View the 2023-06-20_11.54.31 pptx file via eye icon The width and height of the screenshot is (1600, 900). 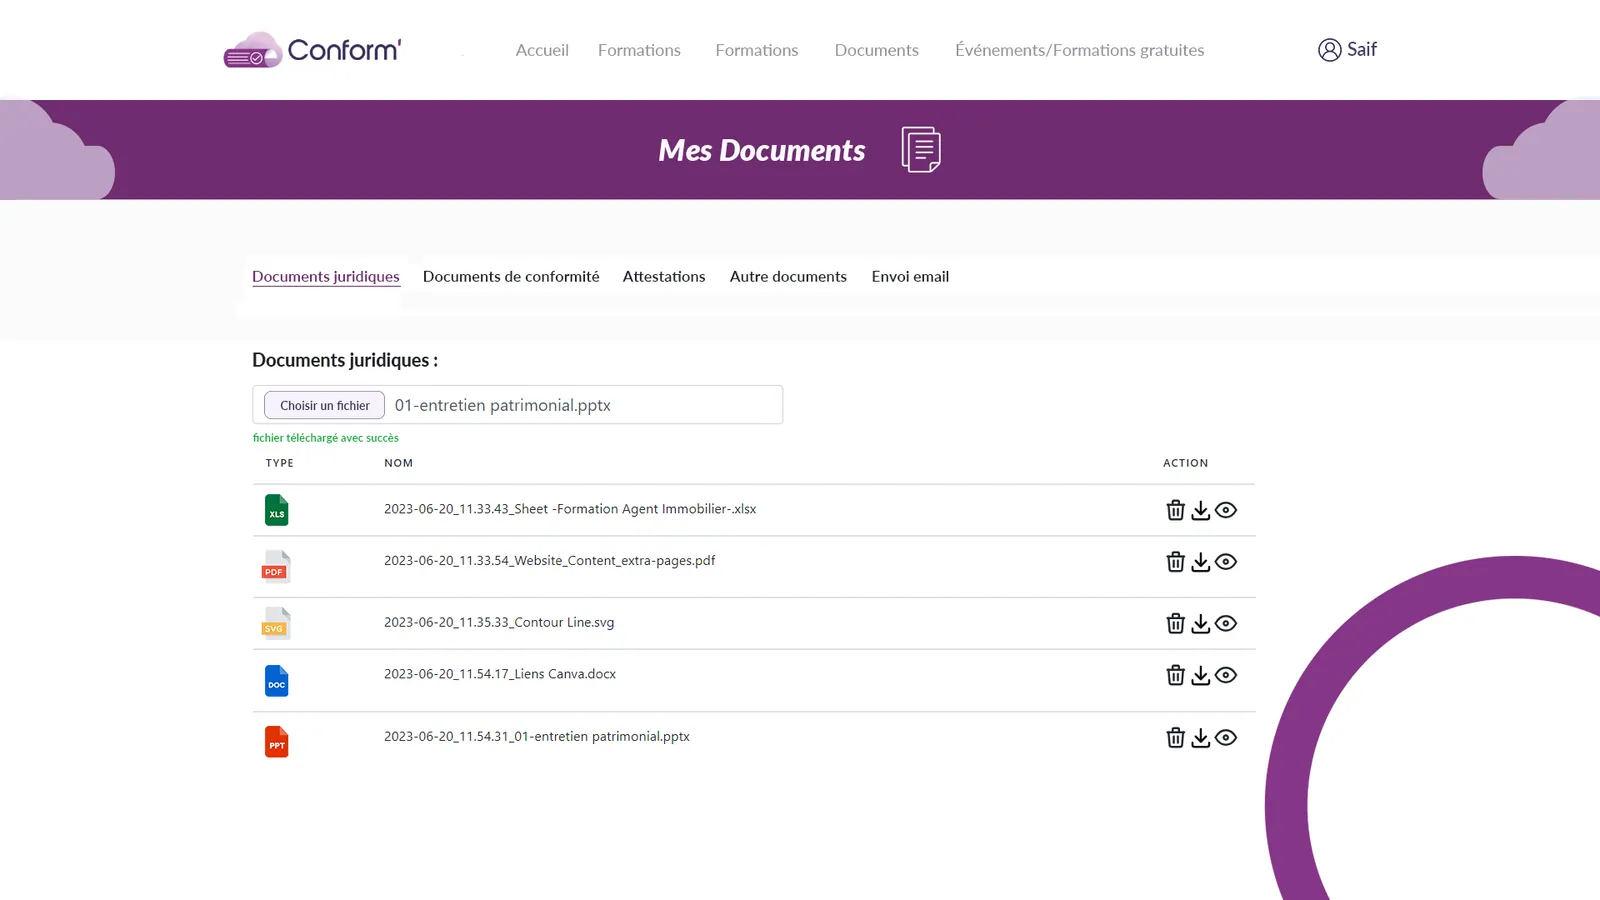pos(1226,737)
